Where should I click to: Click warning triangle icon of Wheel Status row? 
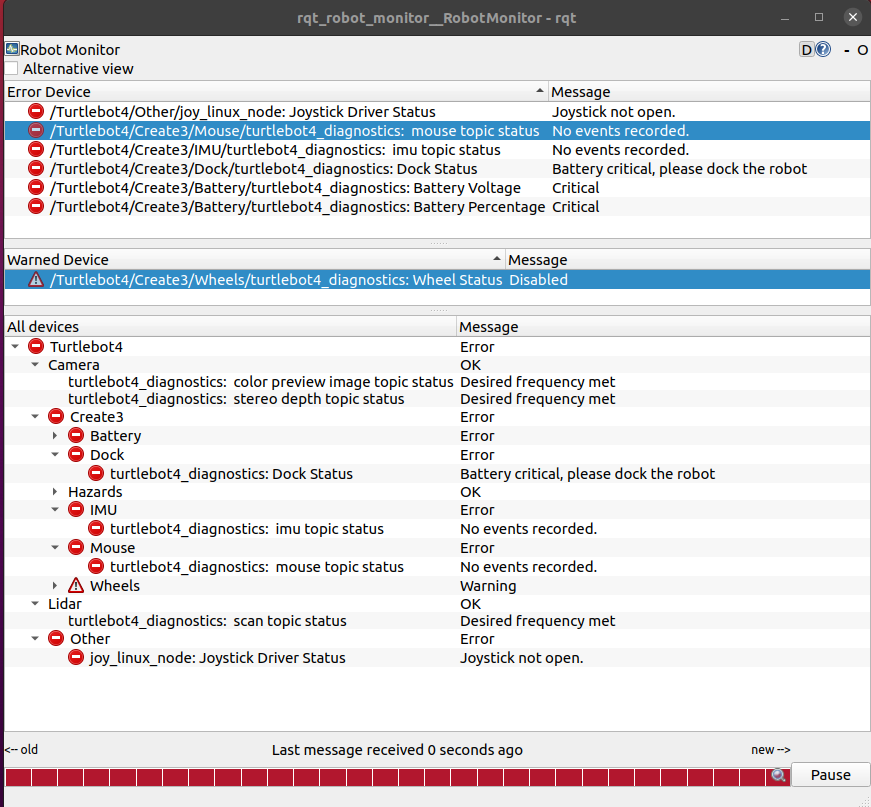(x=36, y=279)
